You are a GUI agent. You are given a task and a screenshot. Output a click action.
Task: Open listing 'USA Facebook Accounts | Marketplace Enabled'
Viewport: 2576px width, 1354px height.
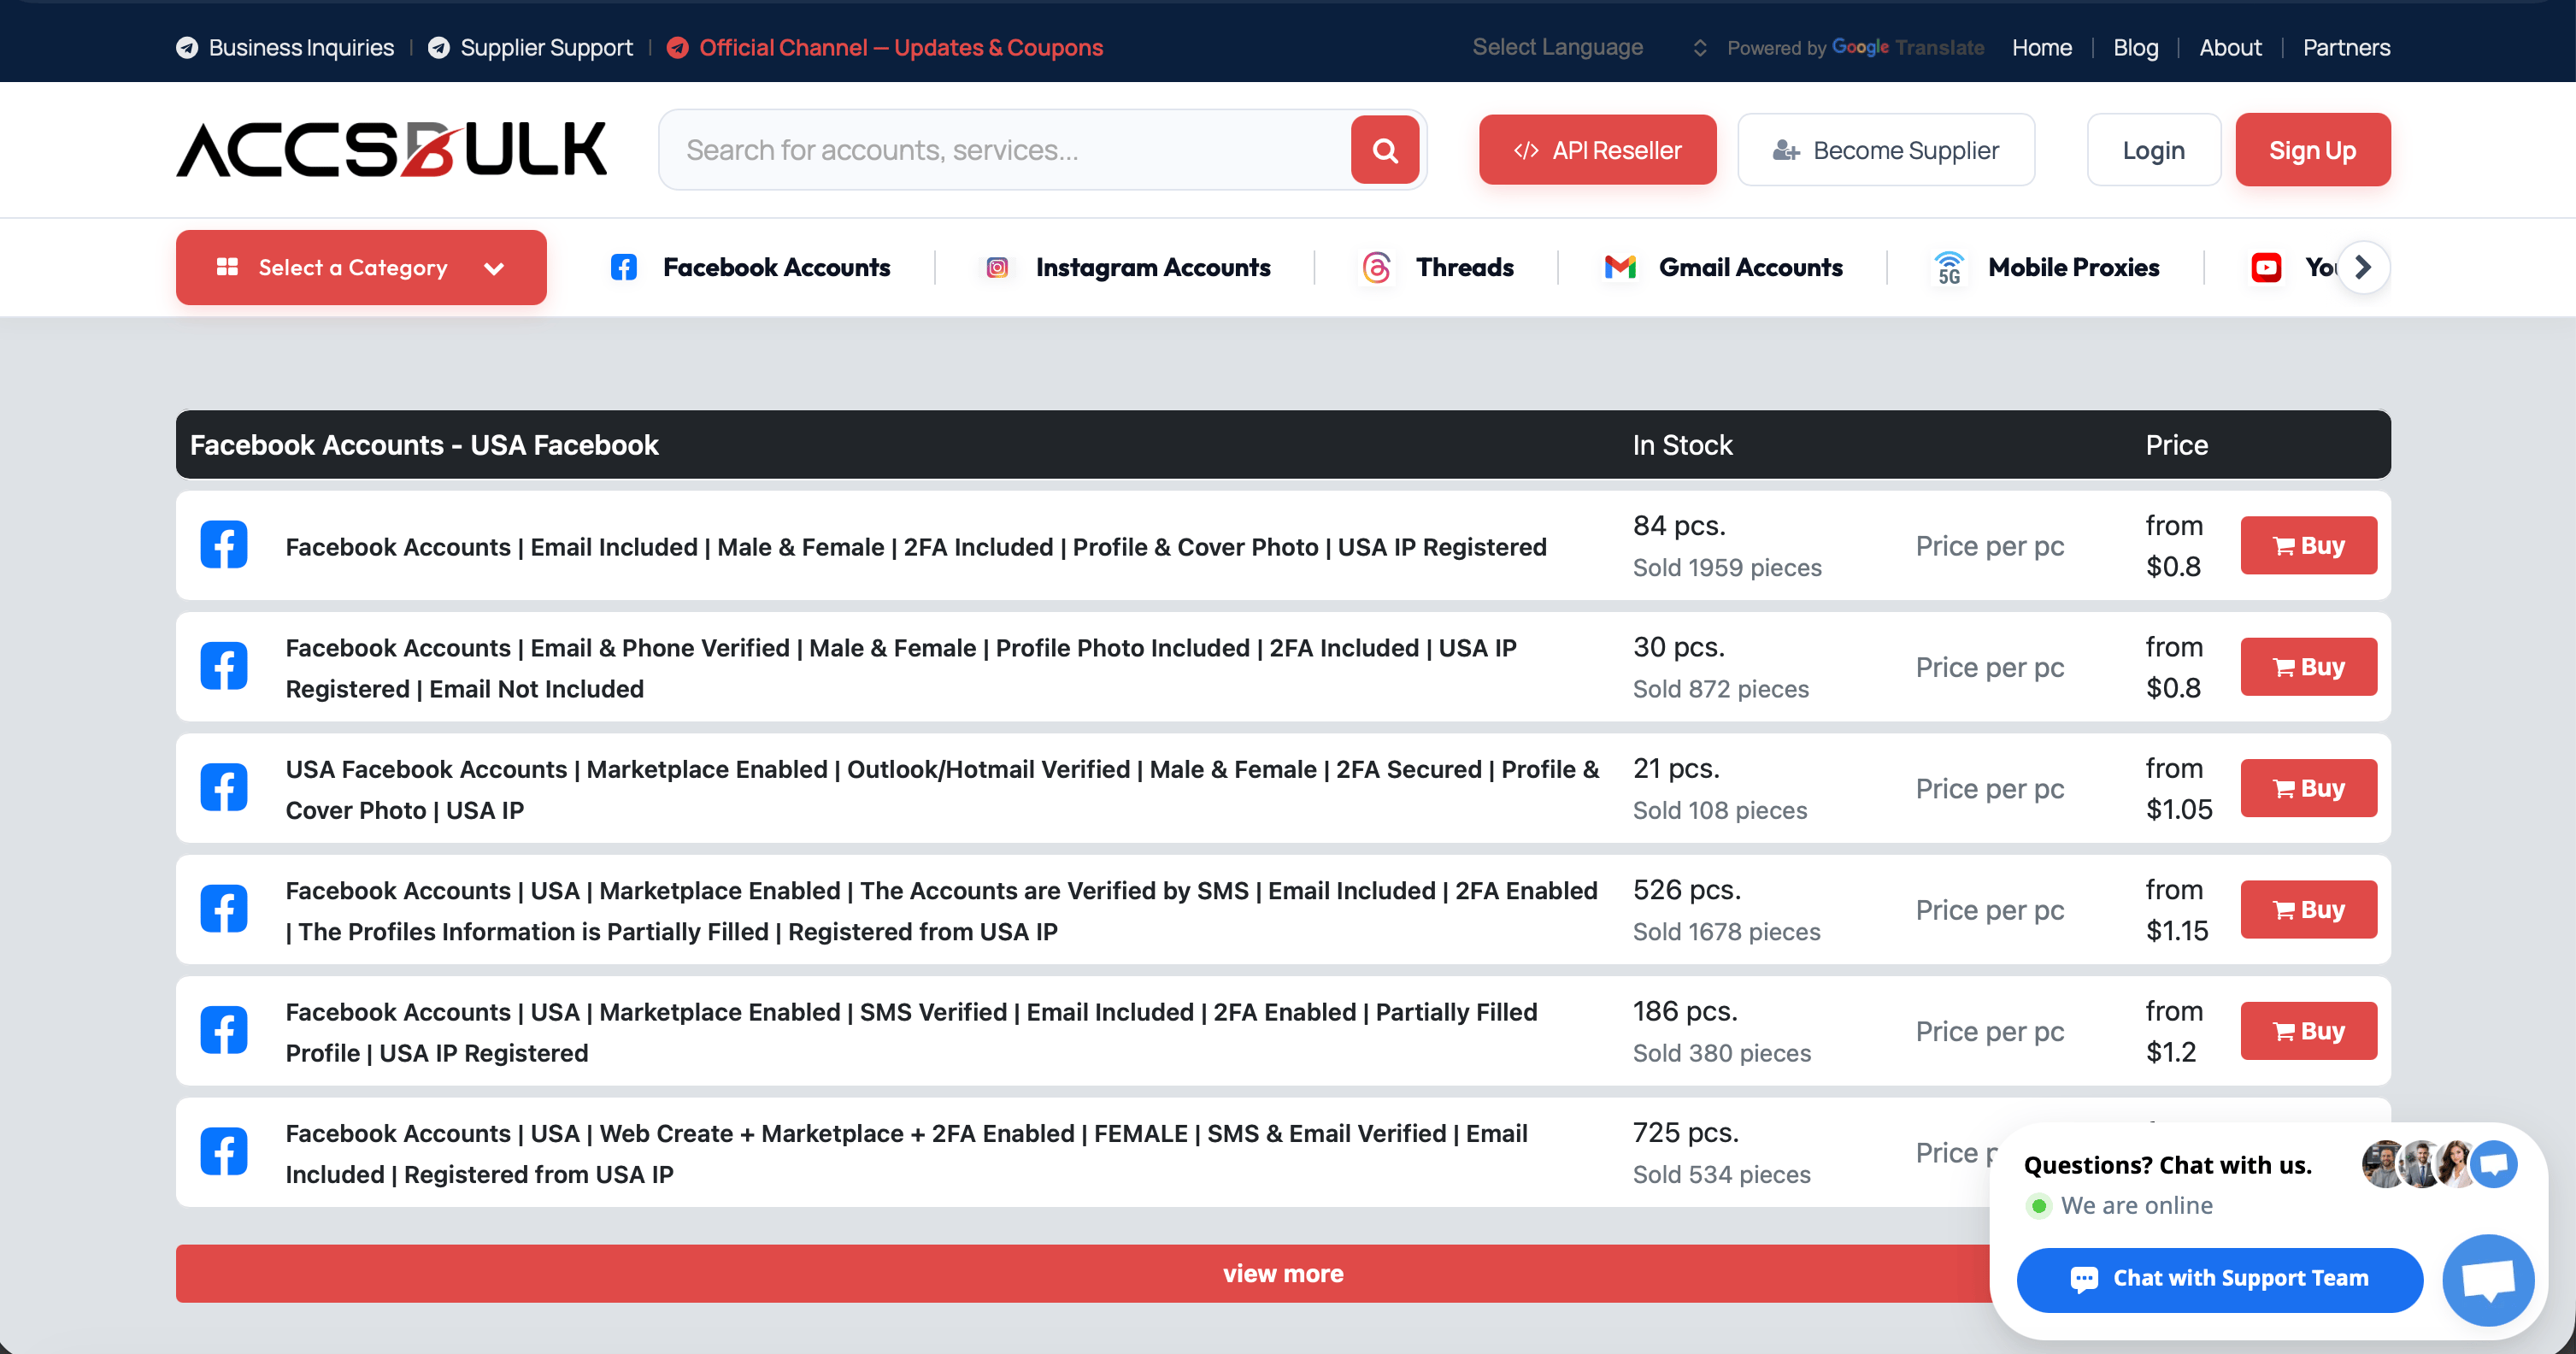(x=942, y=790)
